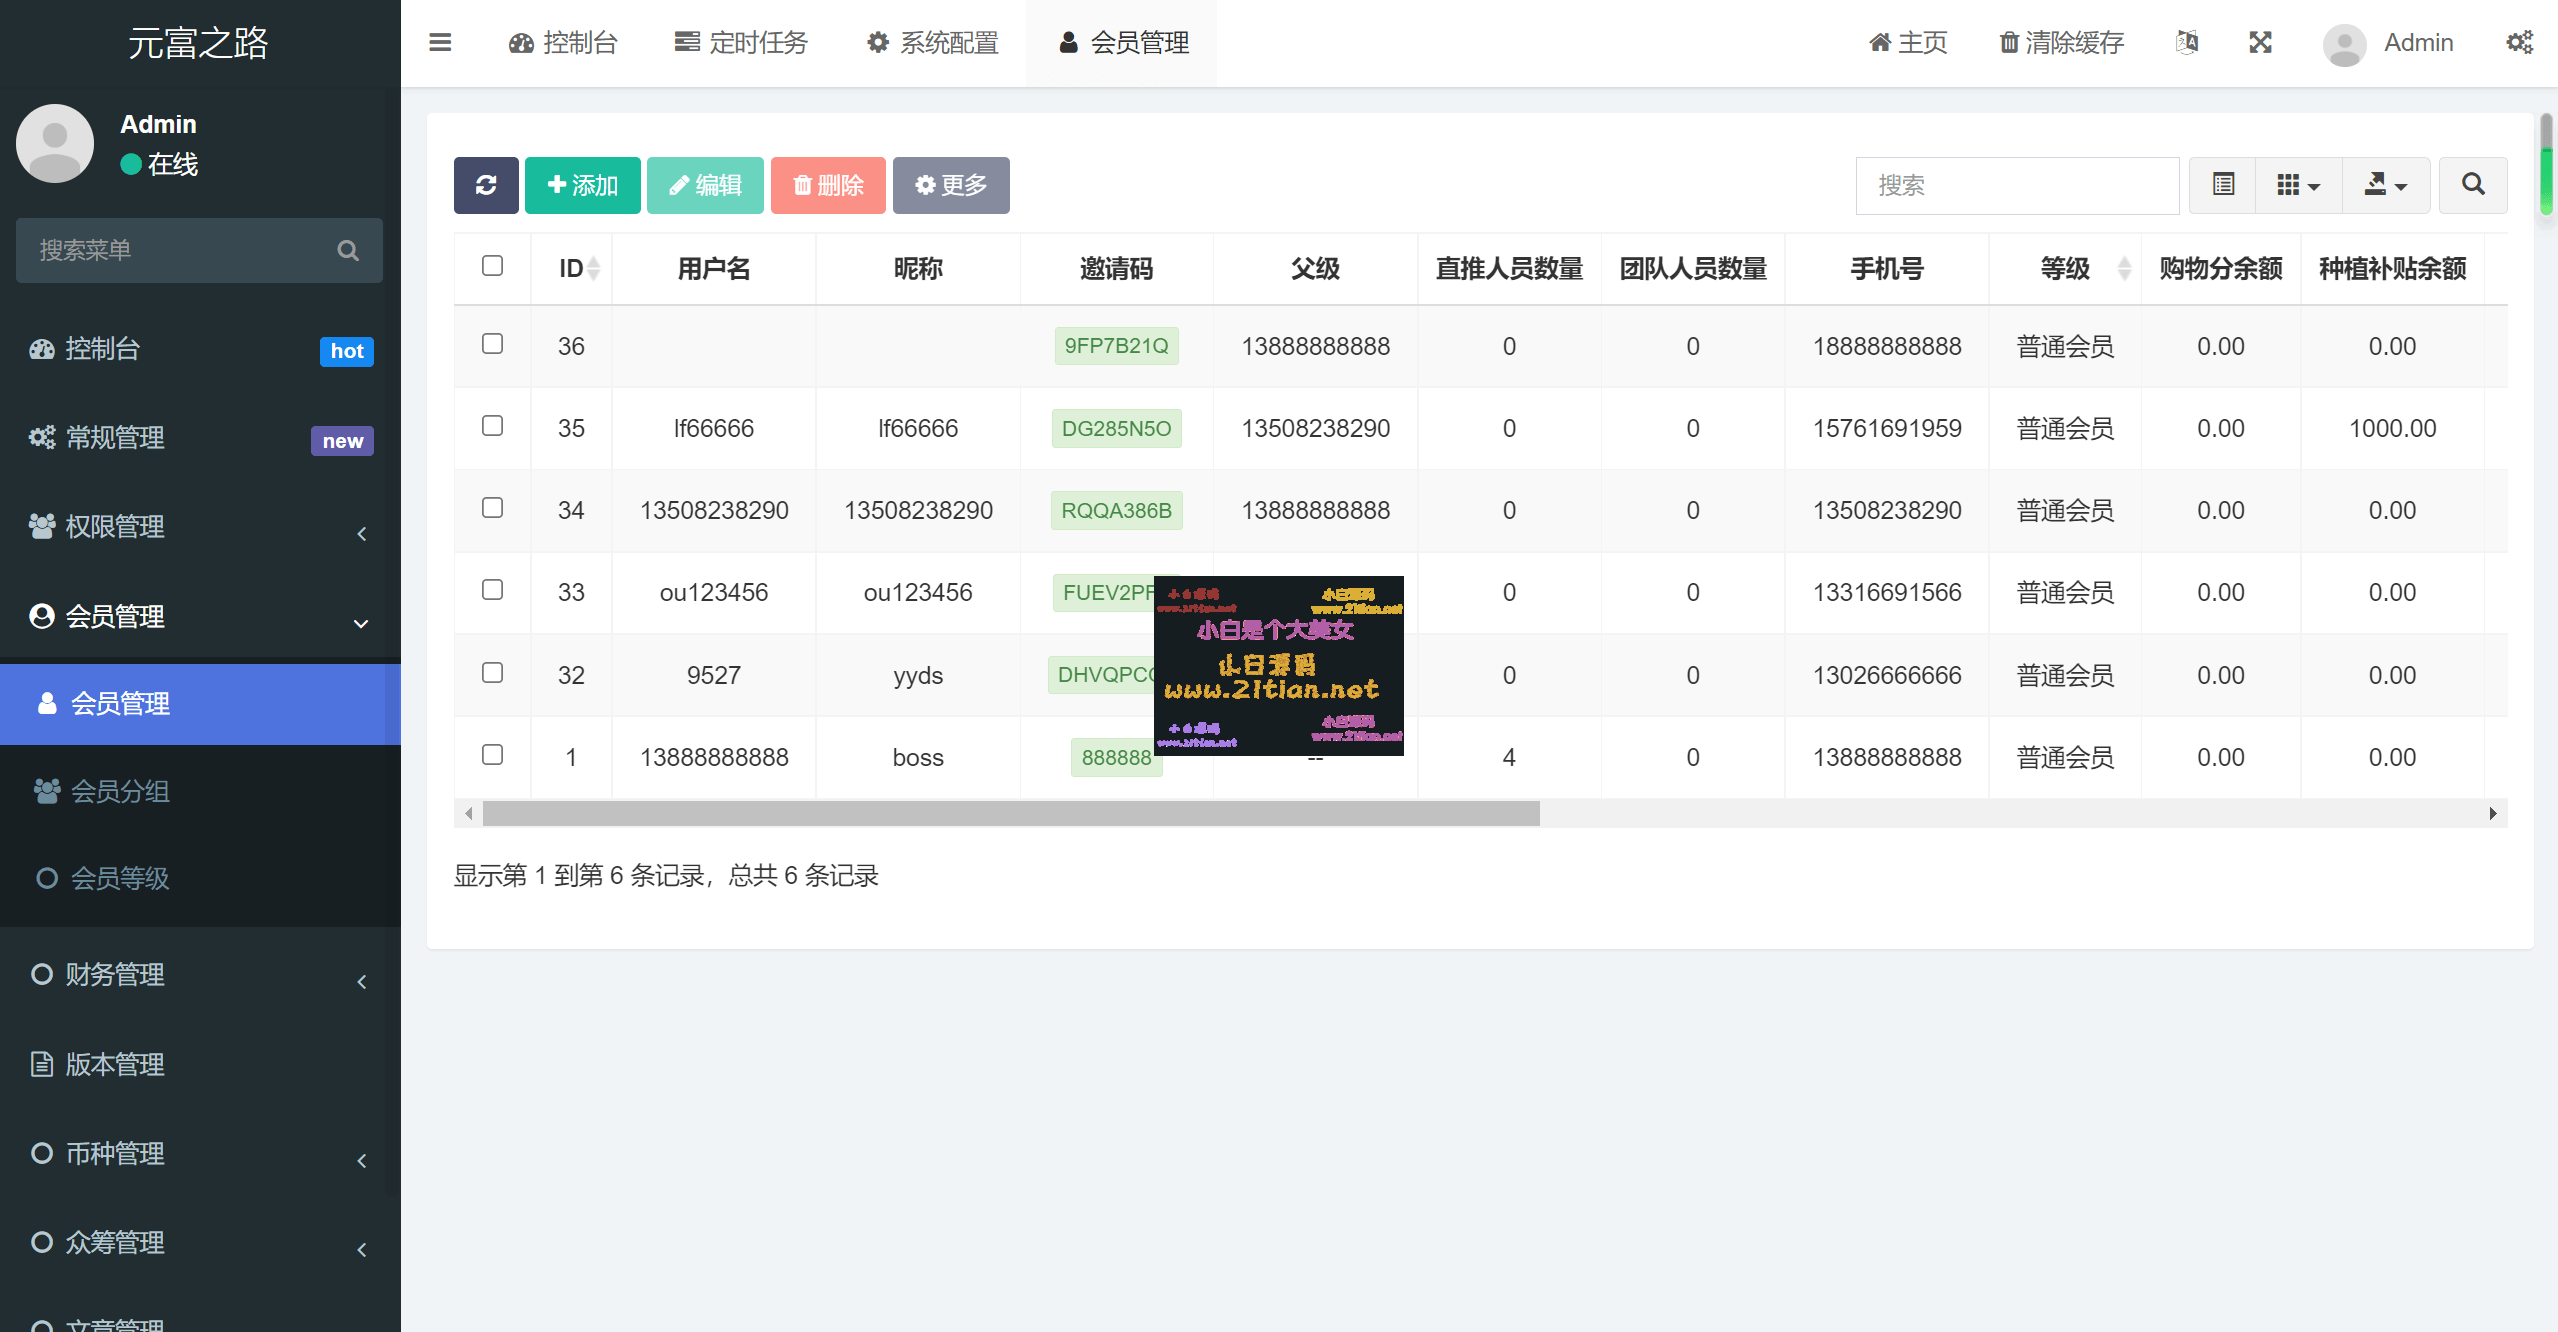Image resolution: width=2558 pixels, height=1332 pixels.
Task: Click the settings gears icon top-right
Action: (2519, 42)
